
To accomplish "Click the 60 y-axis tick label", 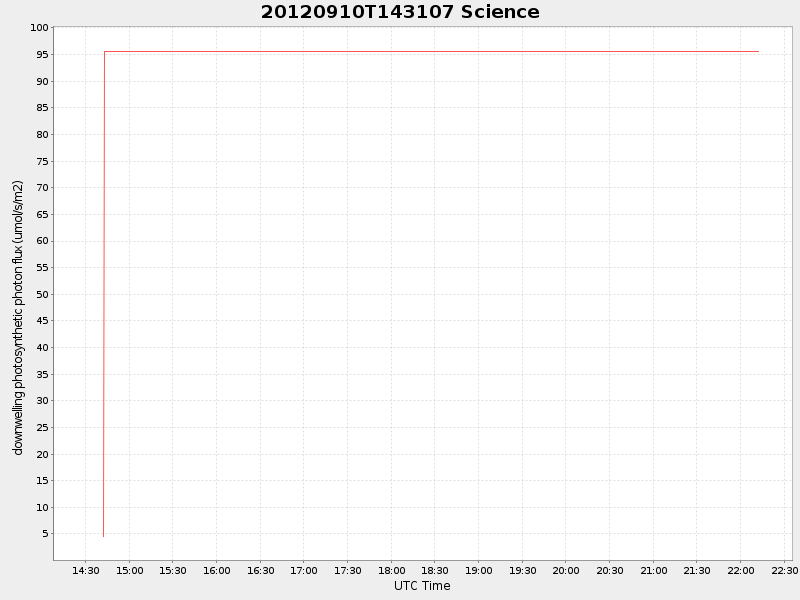I will coord(42,241).
